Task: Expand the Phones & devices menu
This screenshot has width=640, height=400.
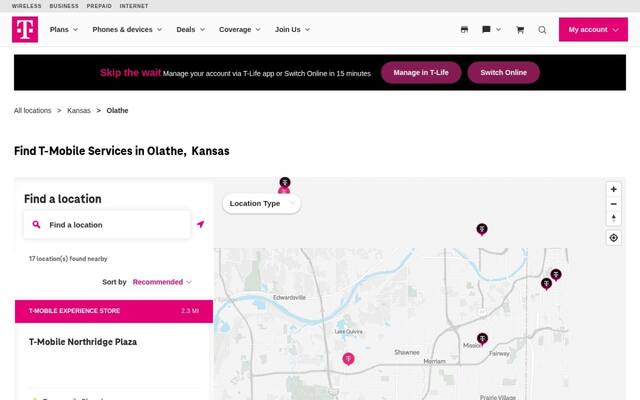Action: (x=127, y=29)
